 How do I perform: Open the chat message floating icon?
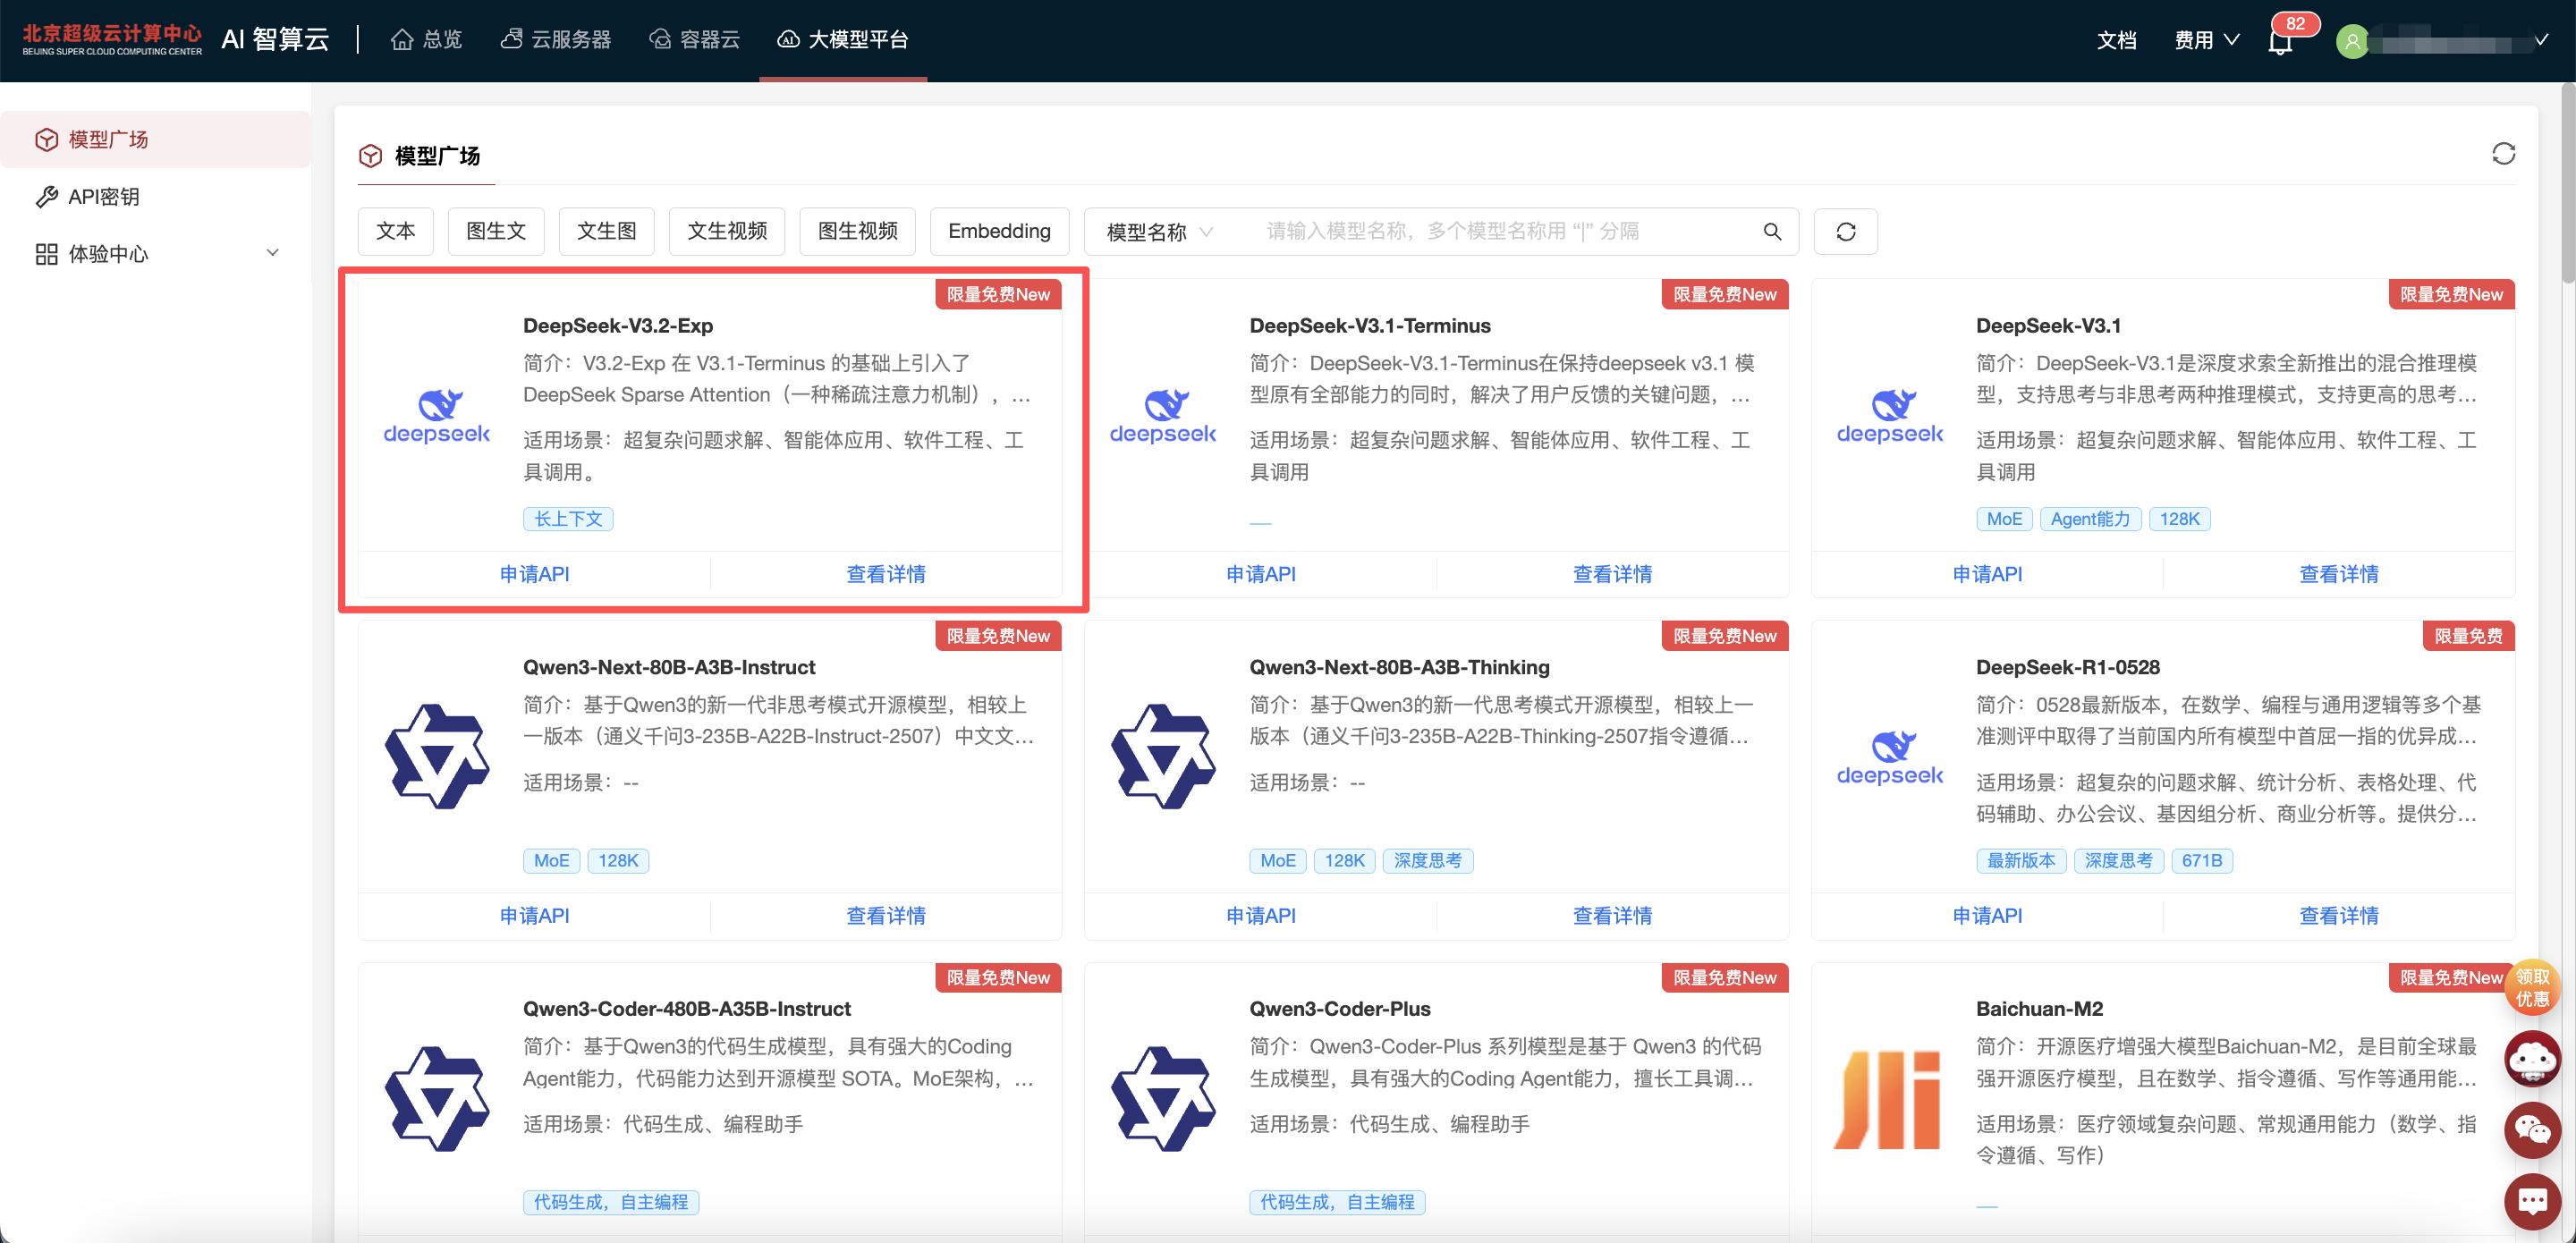[2531, 1200]
